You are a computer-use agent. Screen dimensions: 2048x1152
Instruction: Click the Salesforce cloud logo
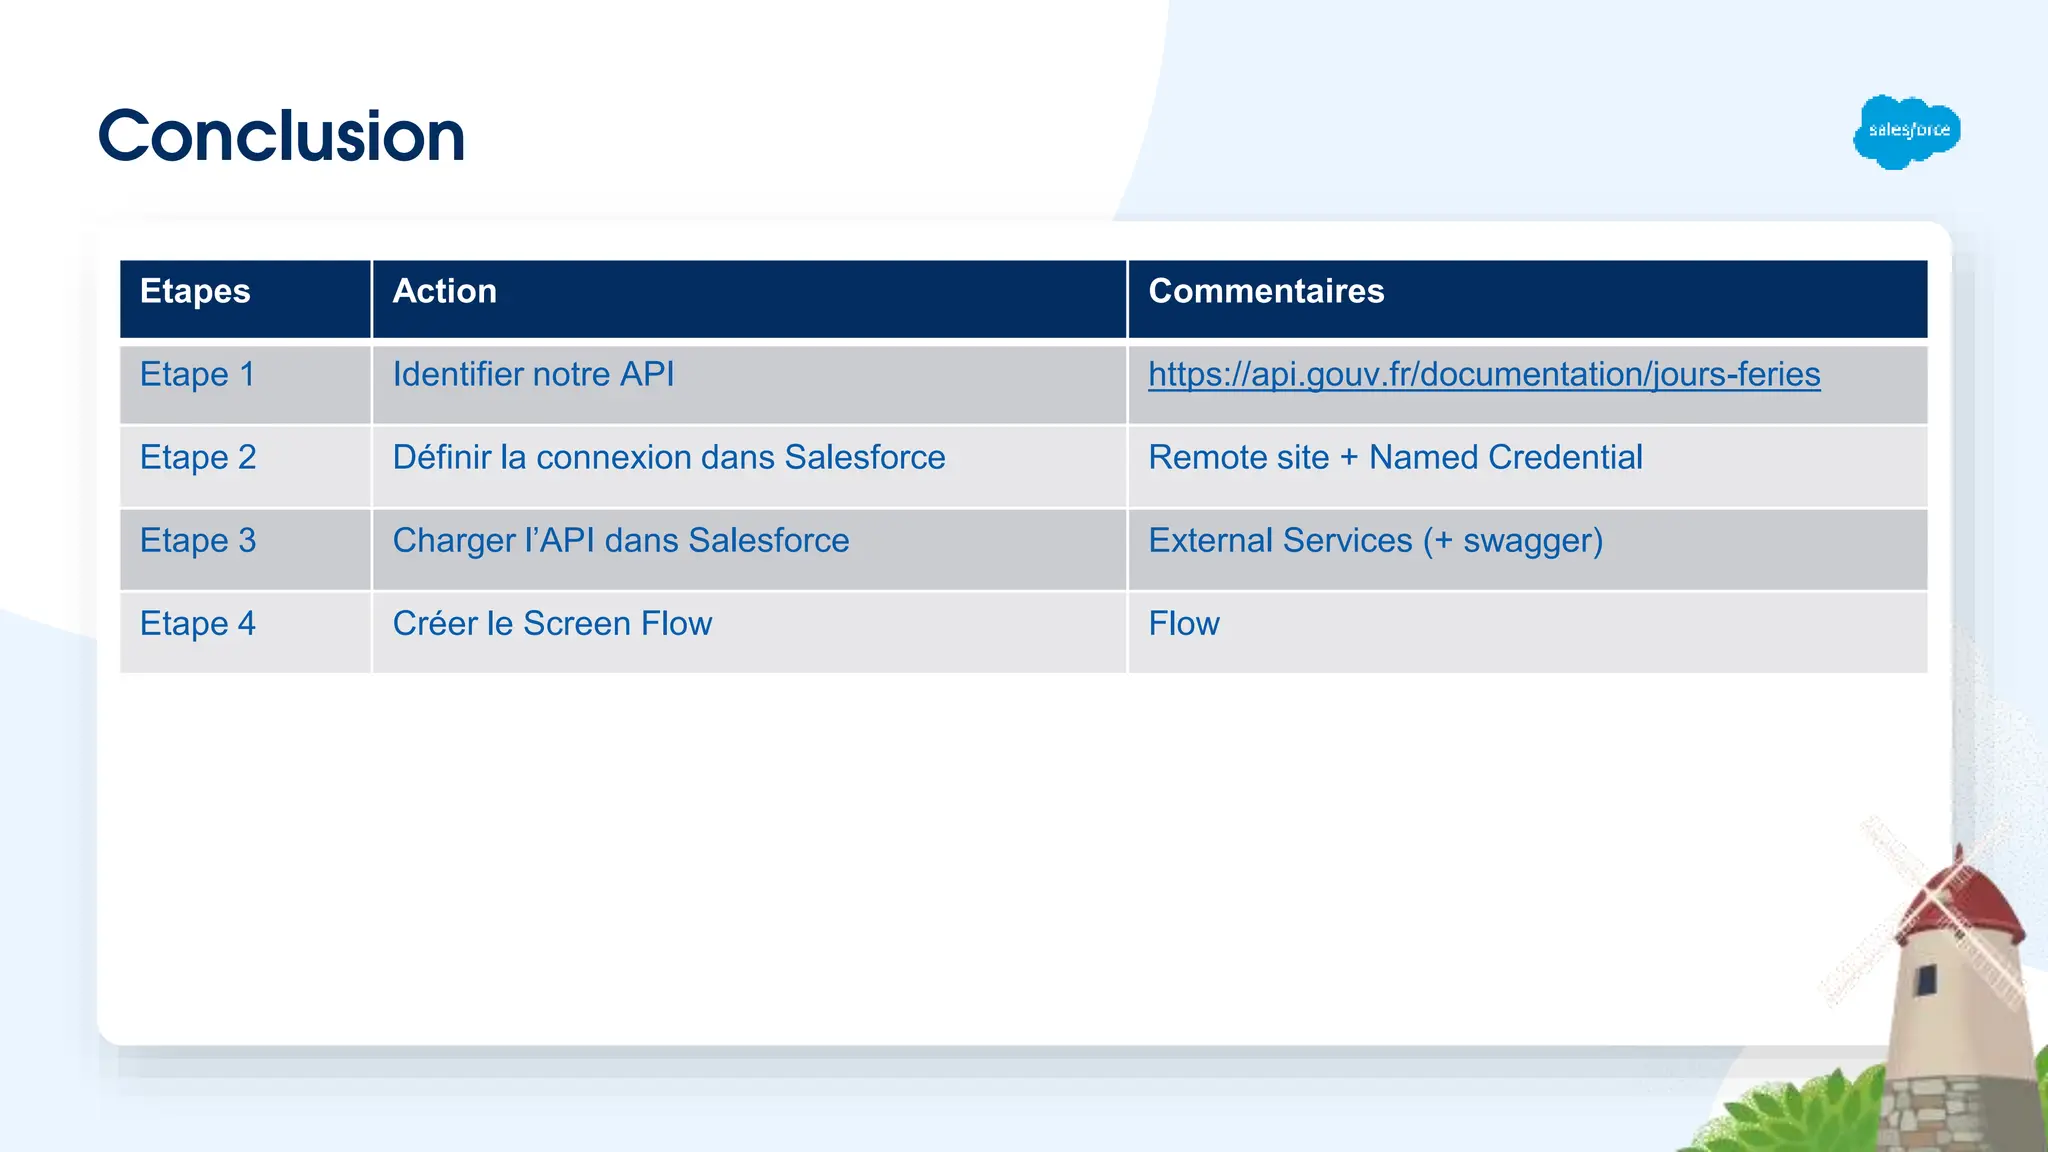point(1907,132)
